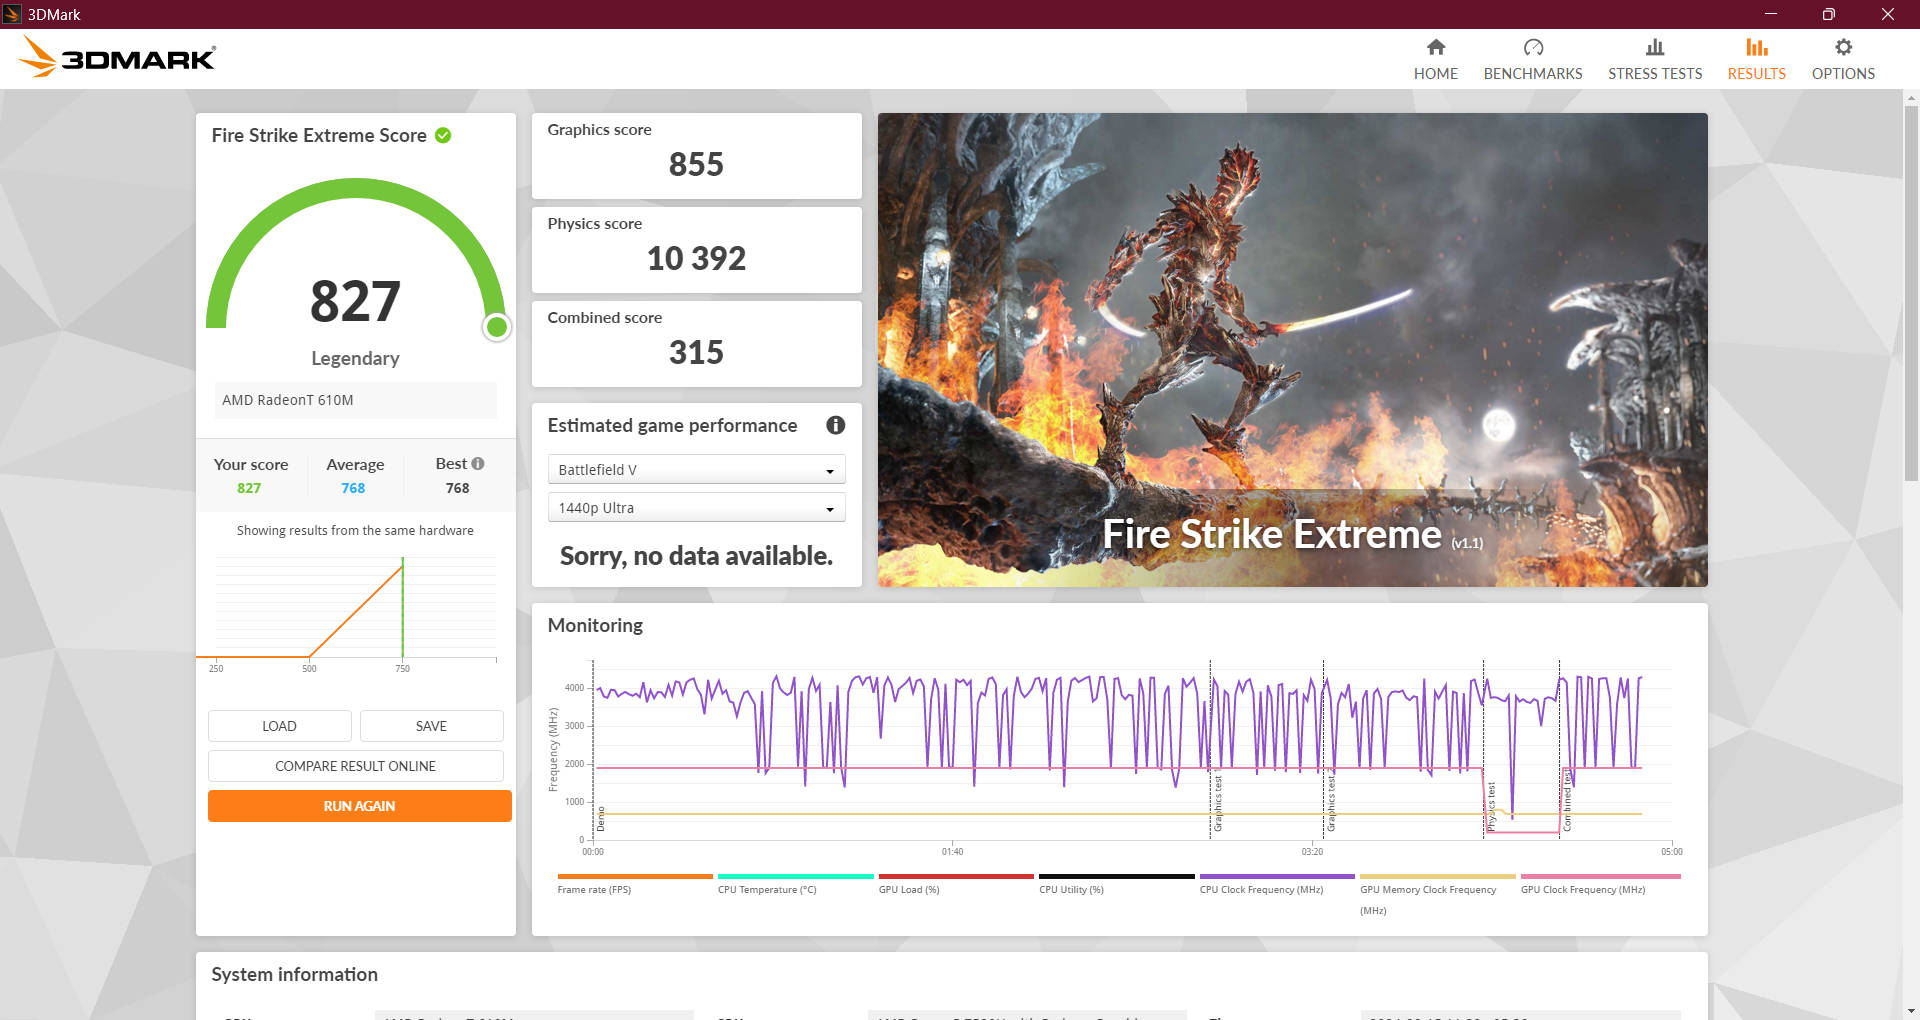Viewport: 1920px width, 1020px height.
Task: Click the green score gauge end knob
Action: point(496,327)
